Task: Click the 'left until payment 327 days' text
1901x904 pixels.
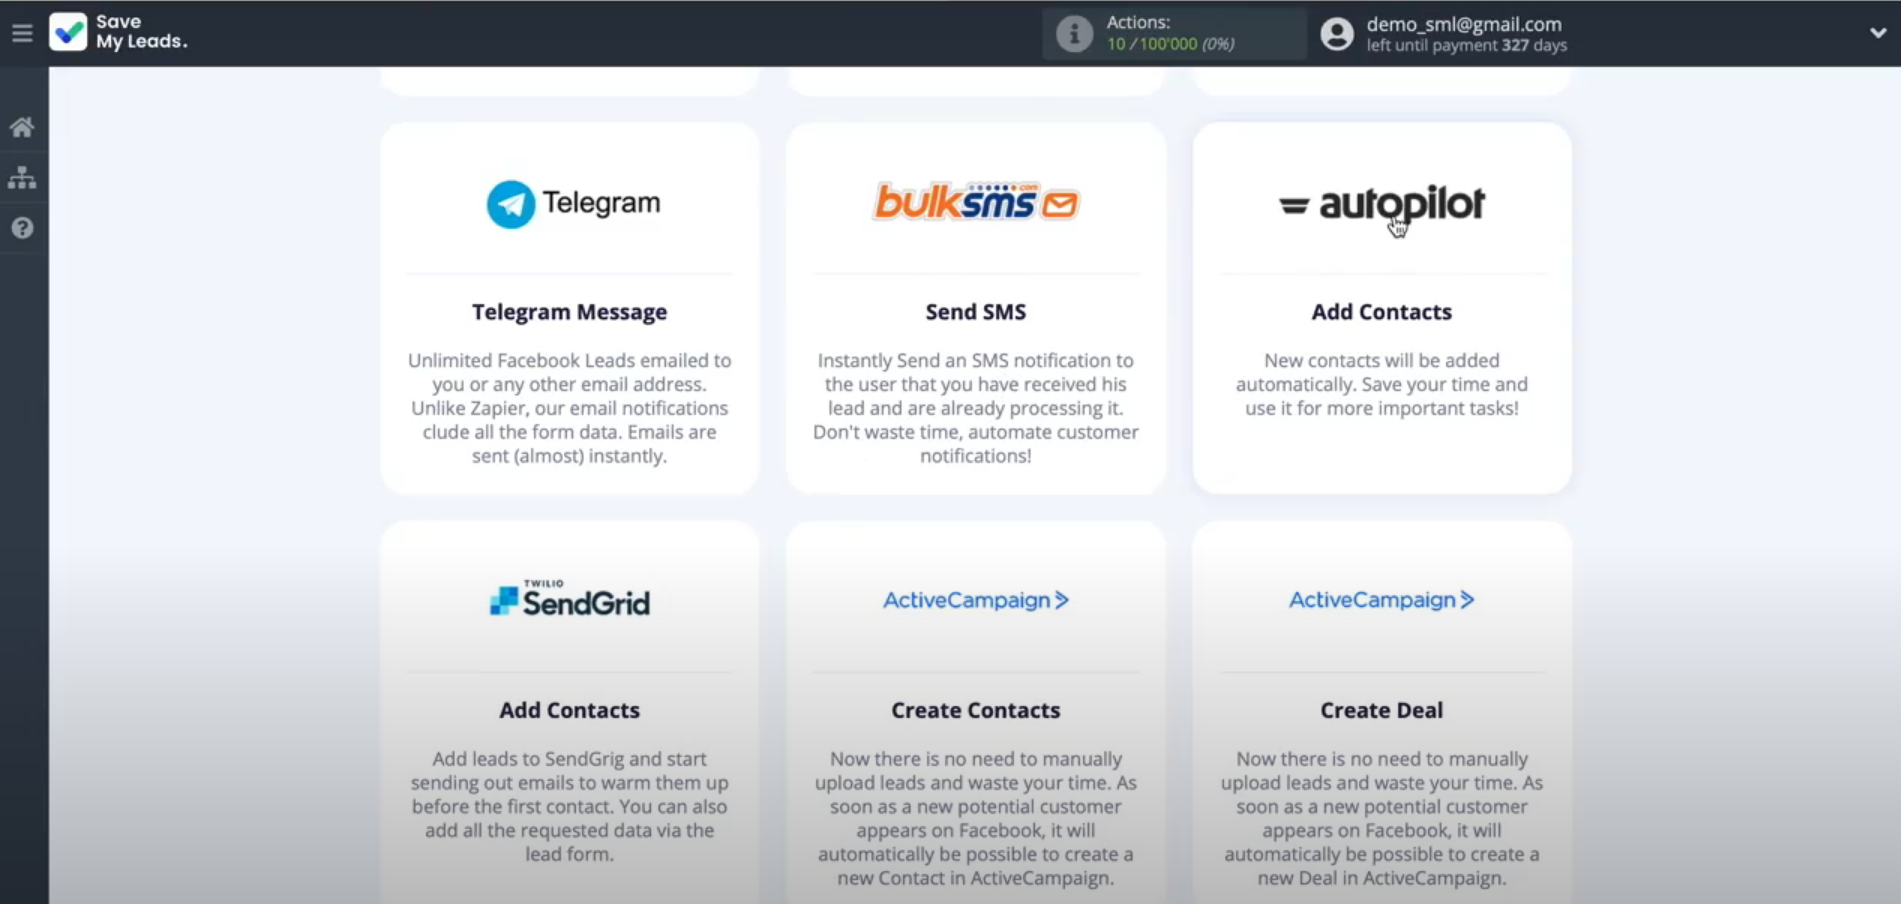Action: 1467,46
